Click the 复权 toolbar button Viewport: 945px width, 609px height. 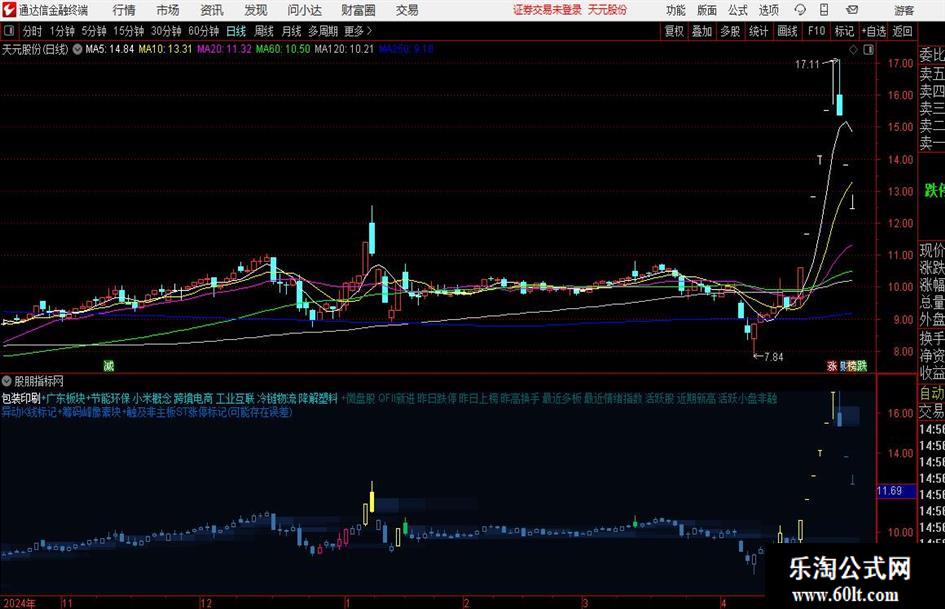674,31
